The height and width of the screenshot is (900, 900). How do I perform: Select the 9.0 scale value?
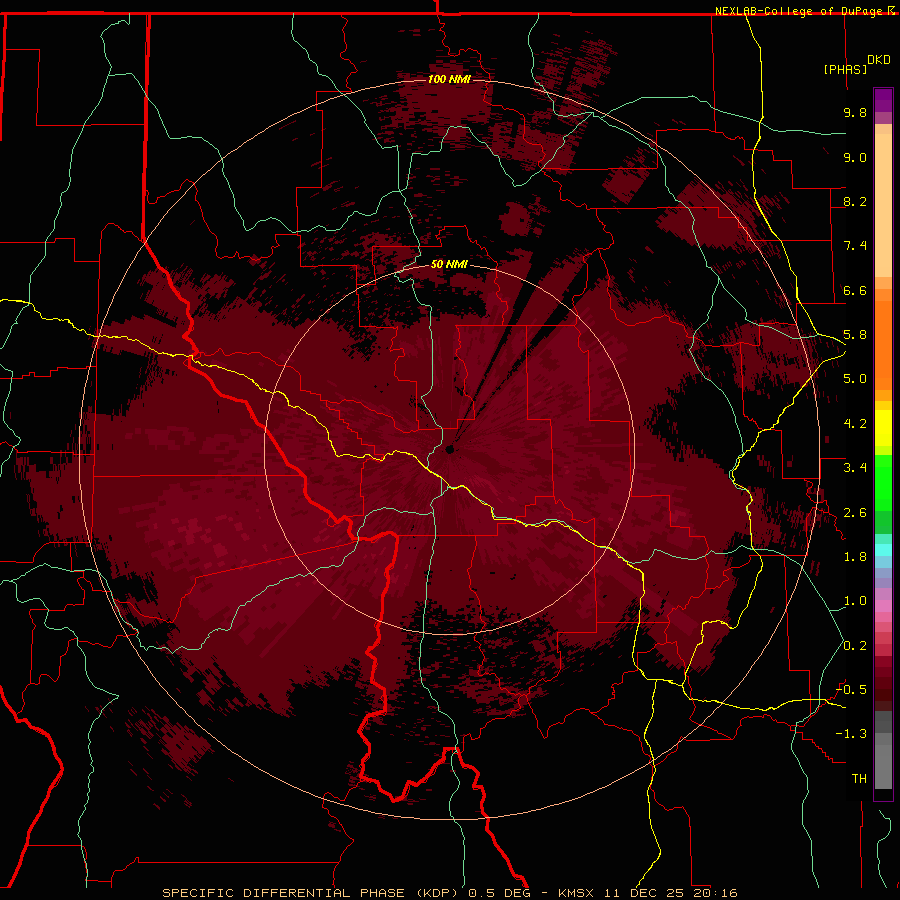point(855,157)
